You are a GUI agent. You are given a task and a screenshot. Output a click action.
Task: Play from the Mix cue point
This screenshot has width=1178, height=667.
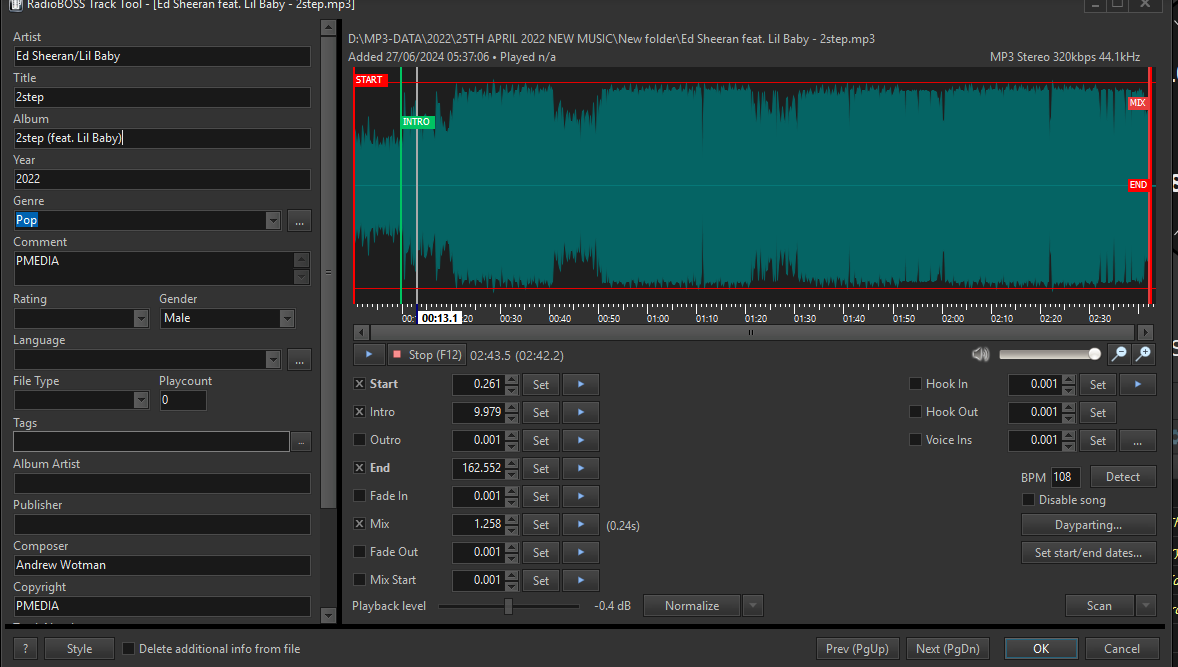pyautogui.click(x=580, y=524)
